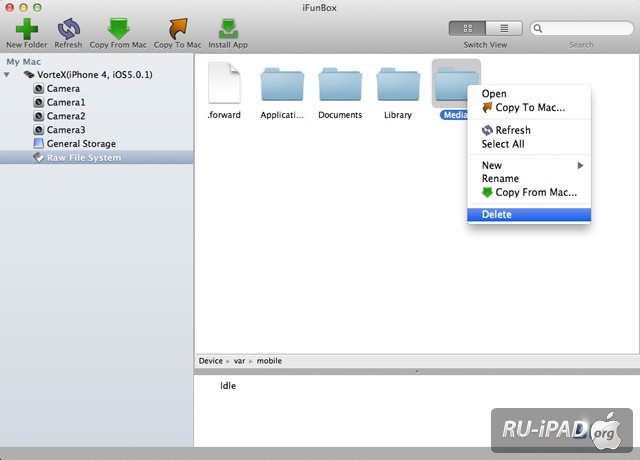Click the Install App toolbar icon

pyautogui.click(x=228, y=29)
